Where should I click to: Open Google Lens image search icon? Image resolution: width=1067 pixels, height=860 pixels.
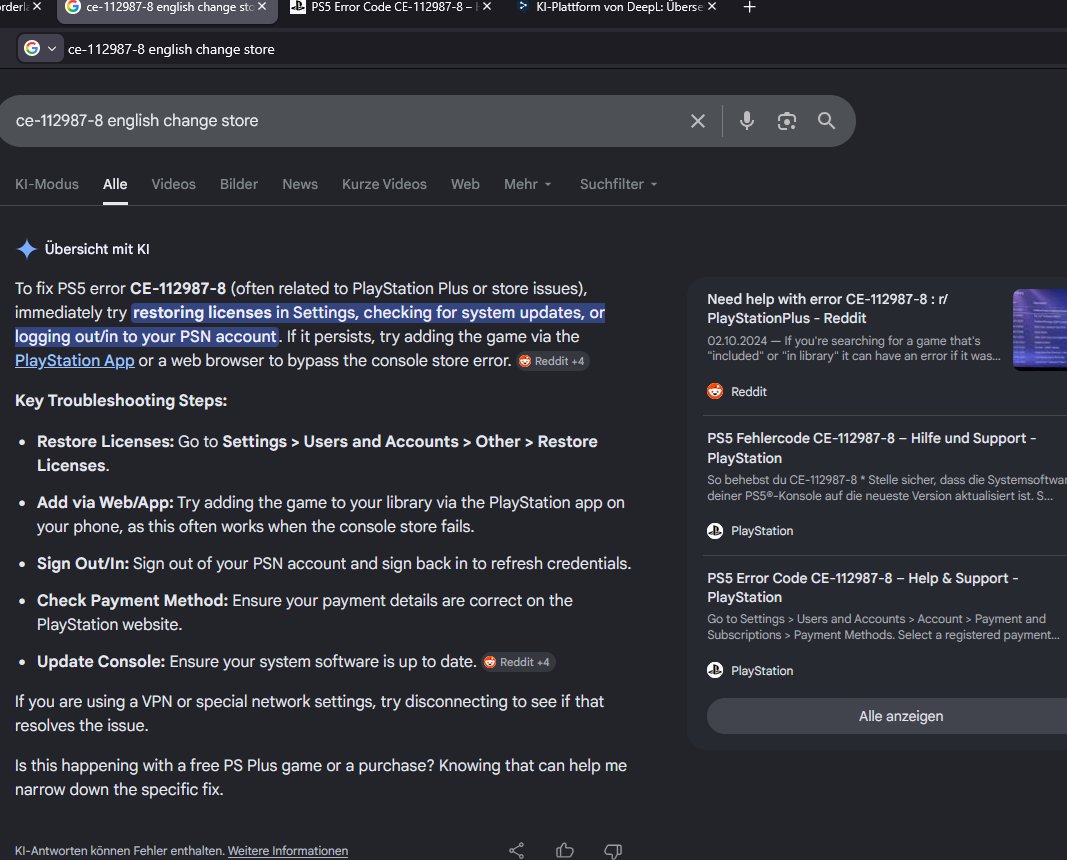787,121
